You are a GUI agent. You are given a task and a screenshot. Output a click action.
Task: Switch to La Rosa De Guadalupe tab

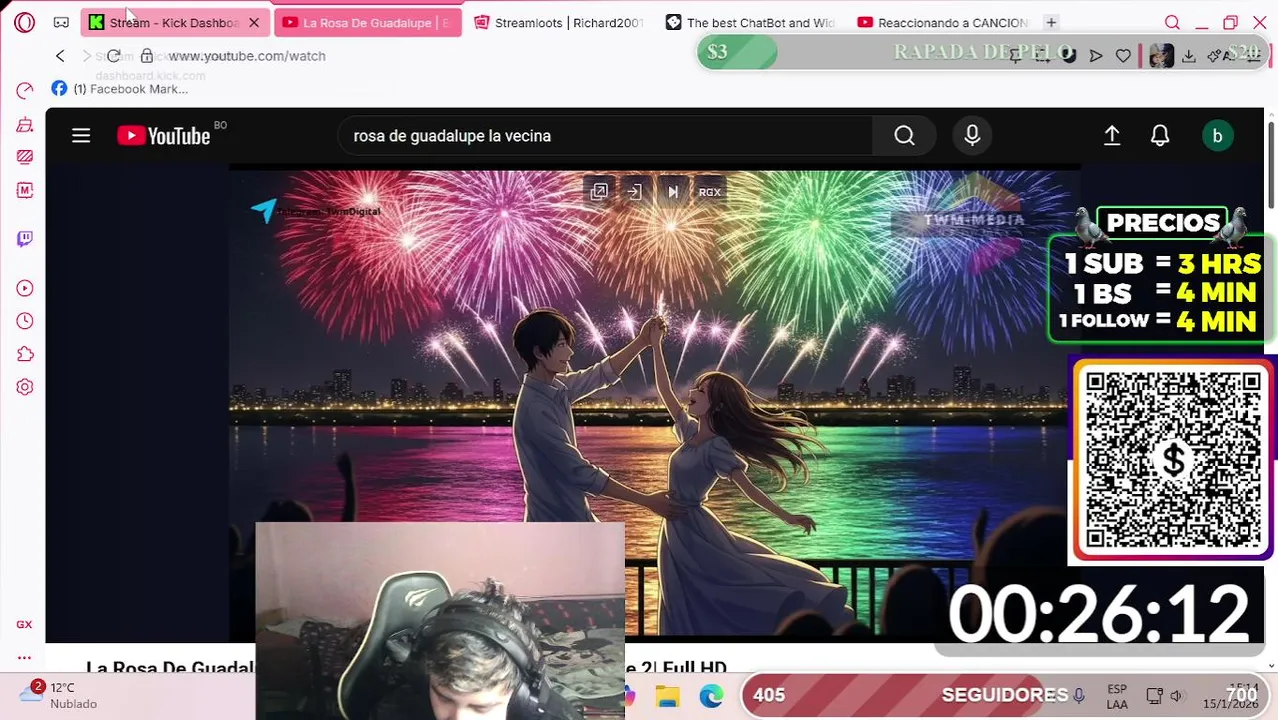(x=366, y=22)
